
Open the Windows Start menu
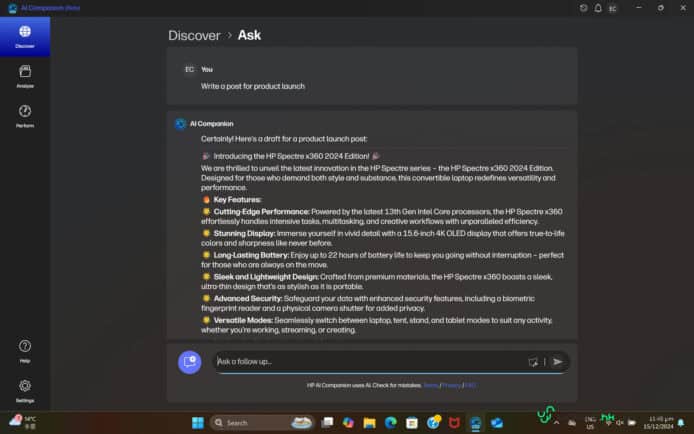coord(198,423)
